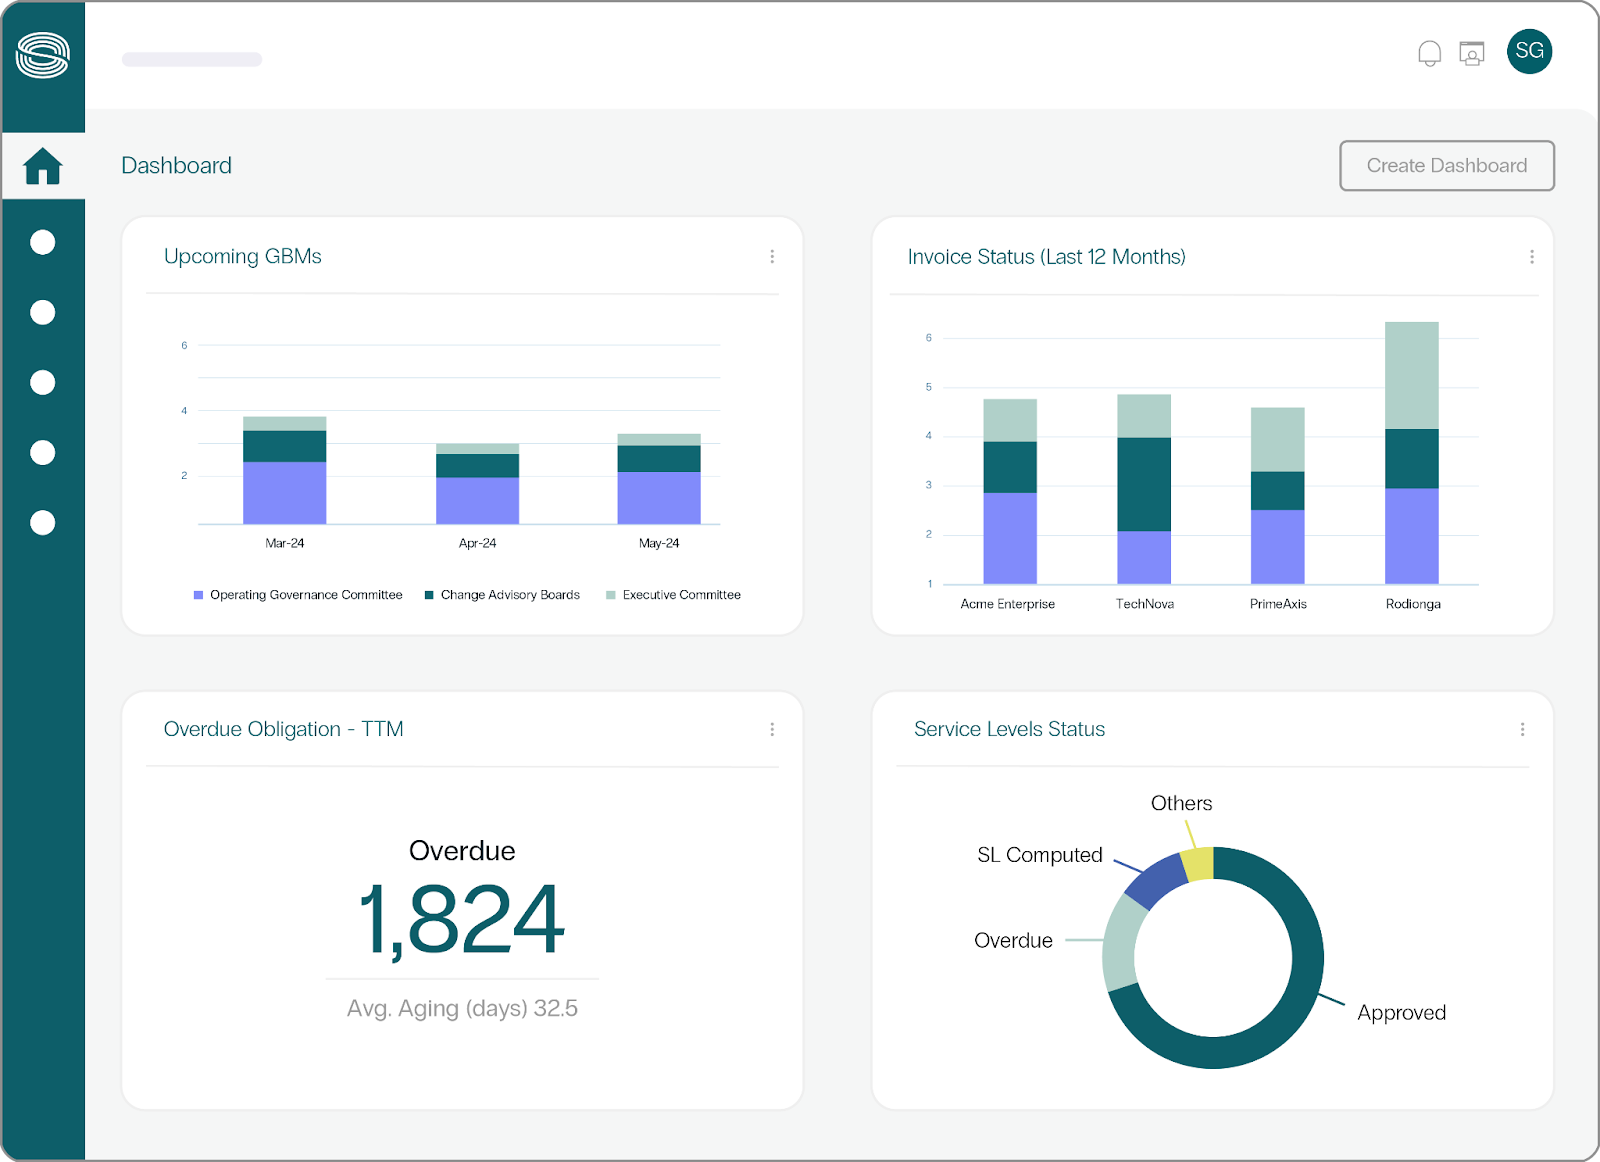Viewport: 1600px width, 1162px height.
Task: Click the Create Dashboard button
Action: (x=1446, y=166)
